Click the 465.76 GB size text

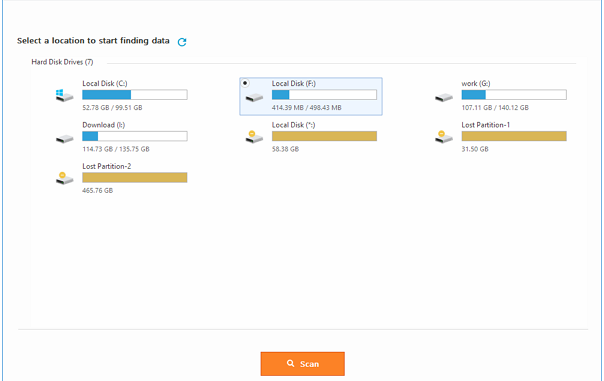(x=97, y=190)
